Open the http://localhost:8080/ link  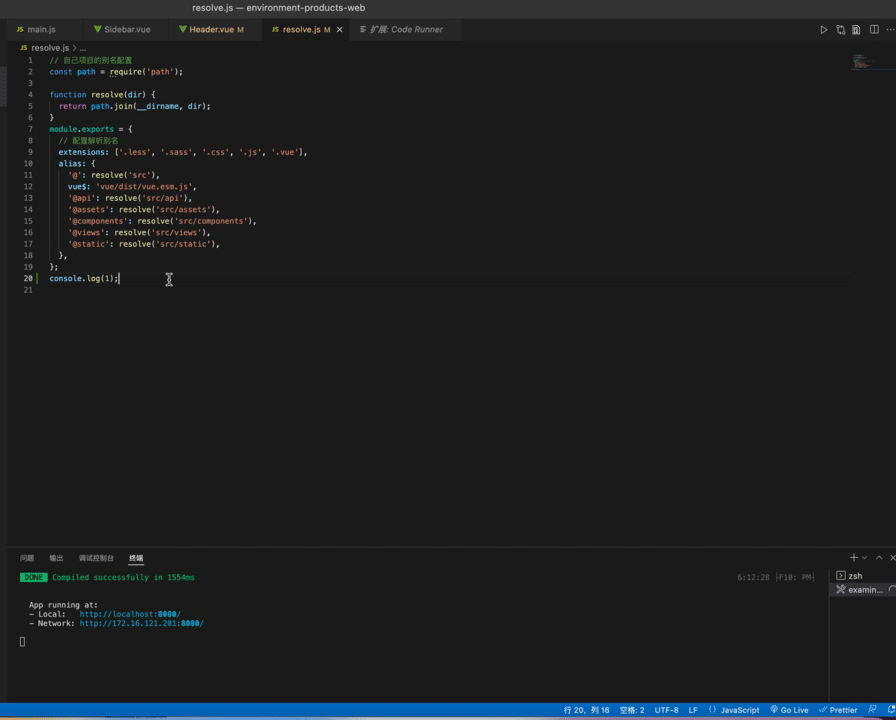click(x=130, y=614)
